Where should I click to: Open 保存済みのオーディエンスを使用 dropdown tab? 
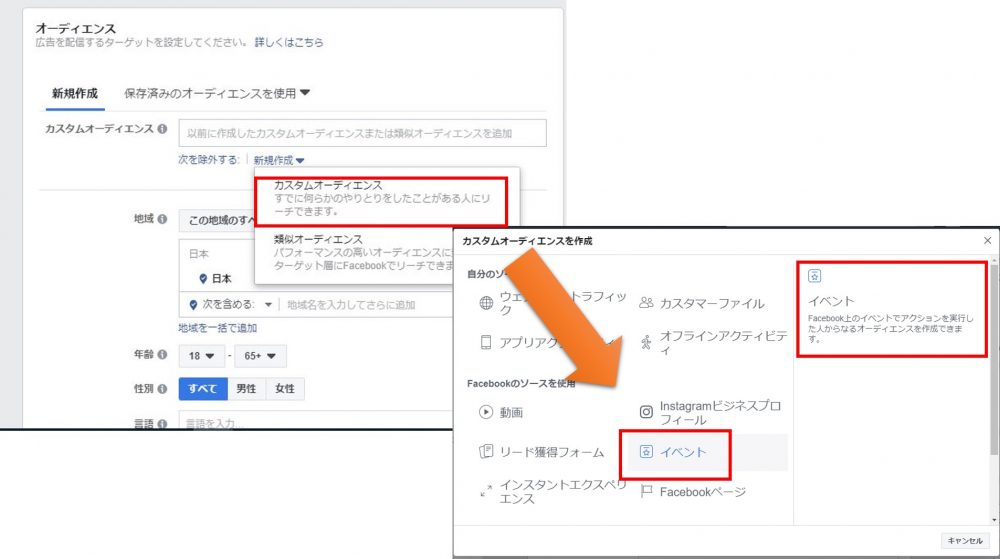217,94
